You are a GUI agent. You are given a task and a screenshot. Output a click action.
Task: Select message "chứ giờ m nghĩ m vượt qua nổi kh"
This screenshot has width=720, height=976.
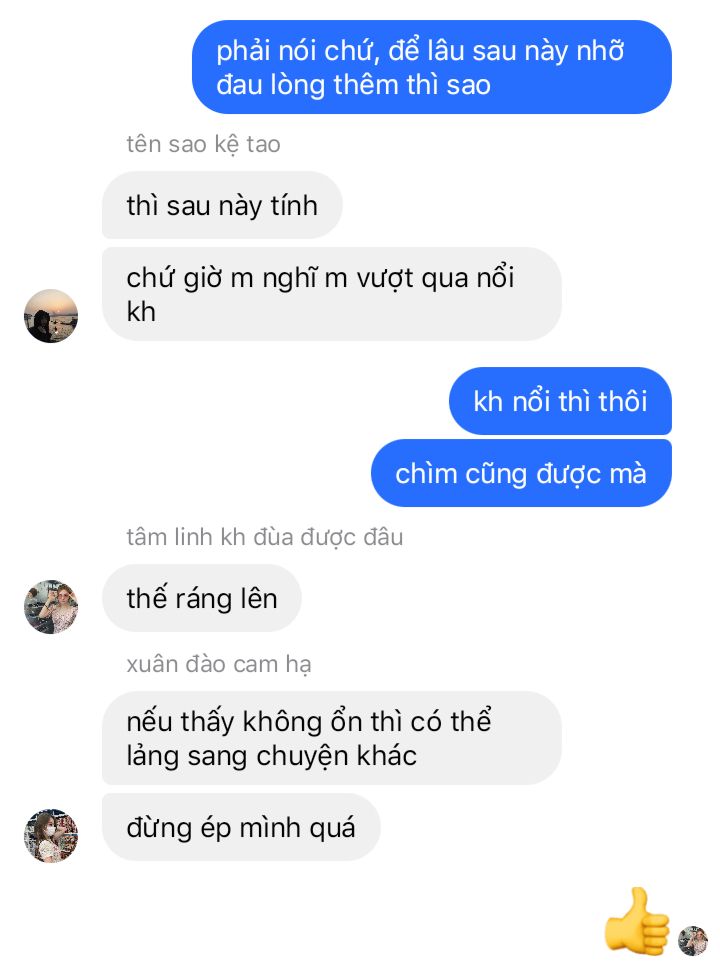[x=332, y=294]
